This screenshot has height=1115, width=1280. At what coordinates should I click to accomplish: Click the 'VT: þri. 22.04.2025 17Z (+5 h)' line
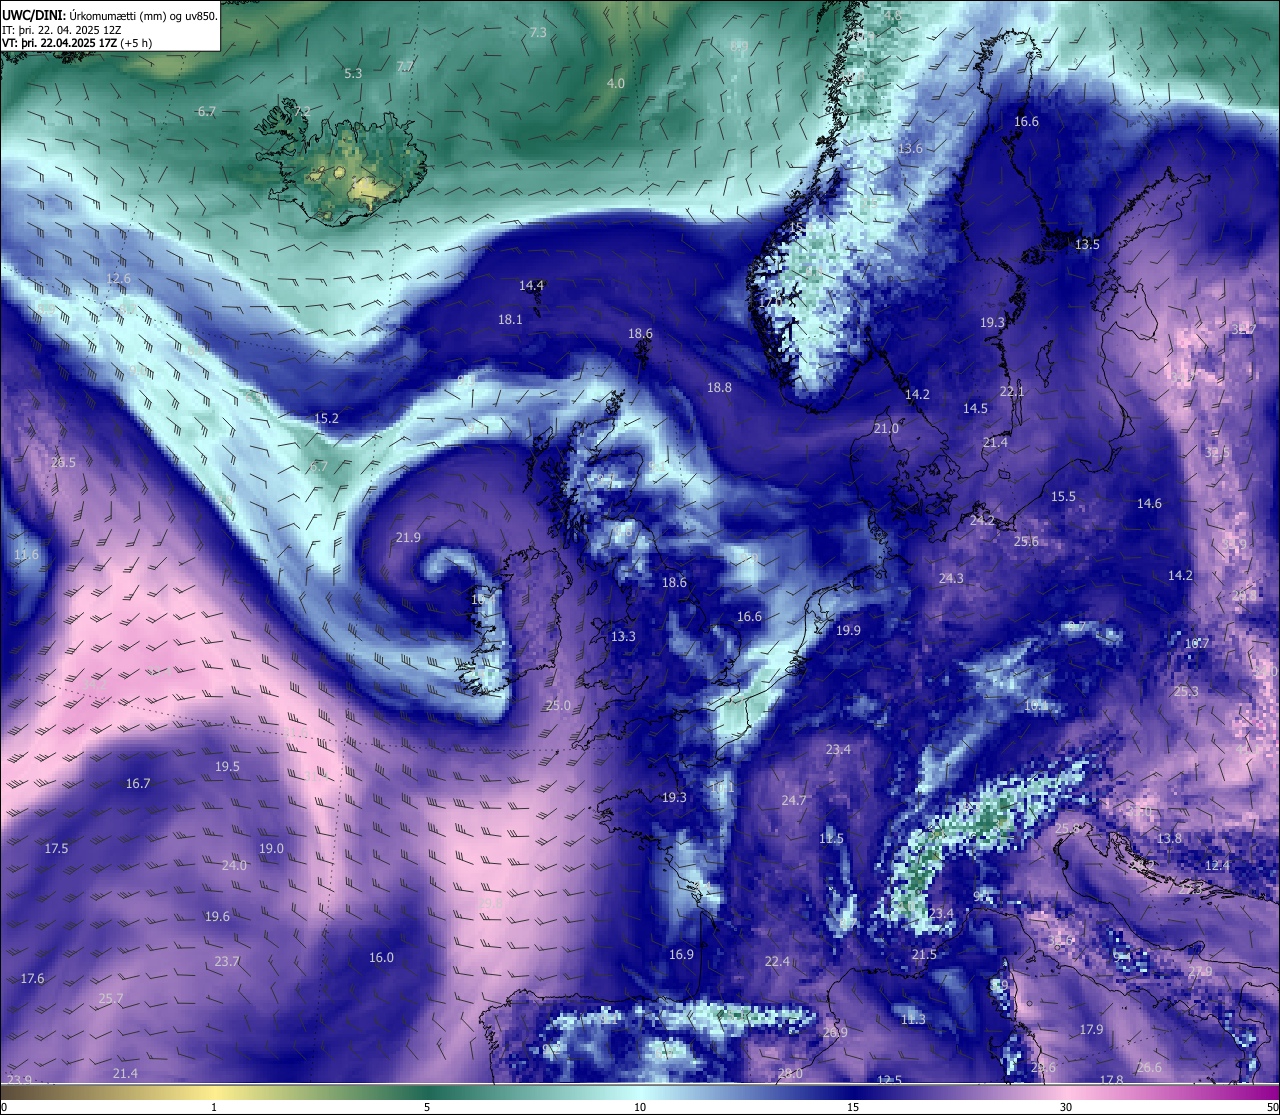tap(77, 42)
